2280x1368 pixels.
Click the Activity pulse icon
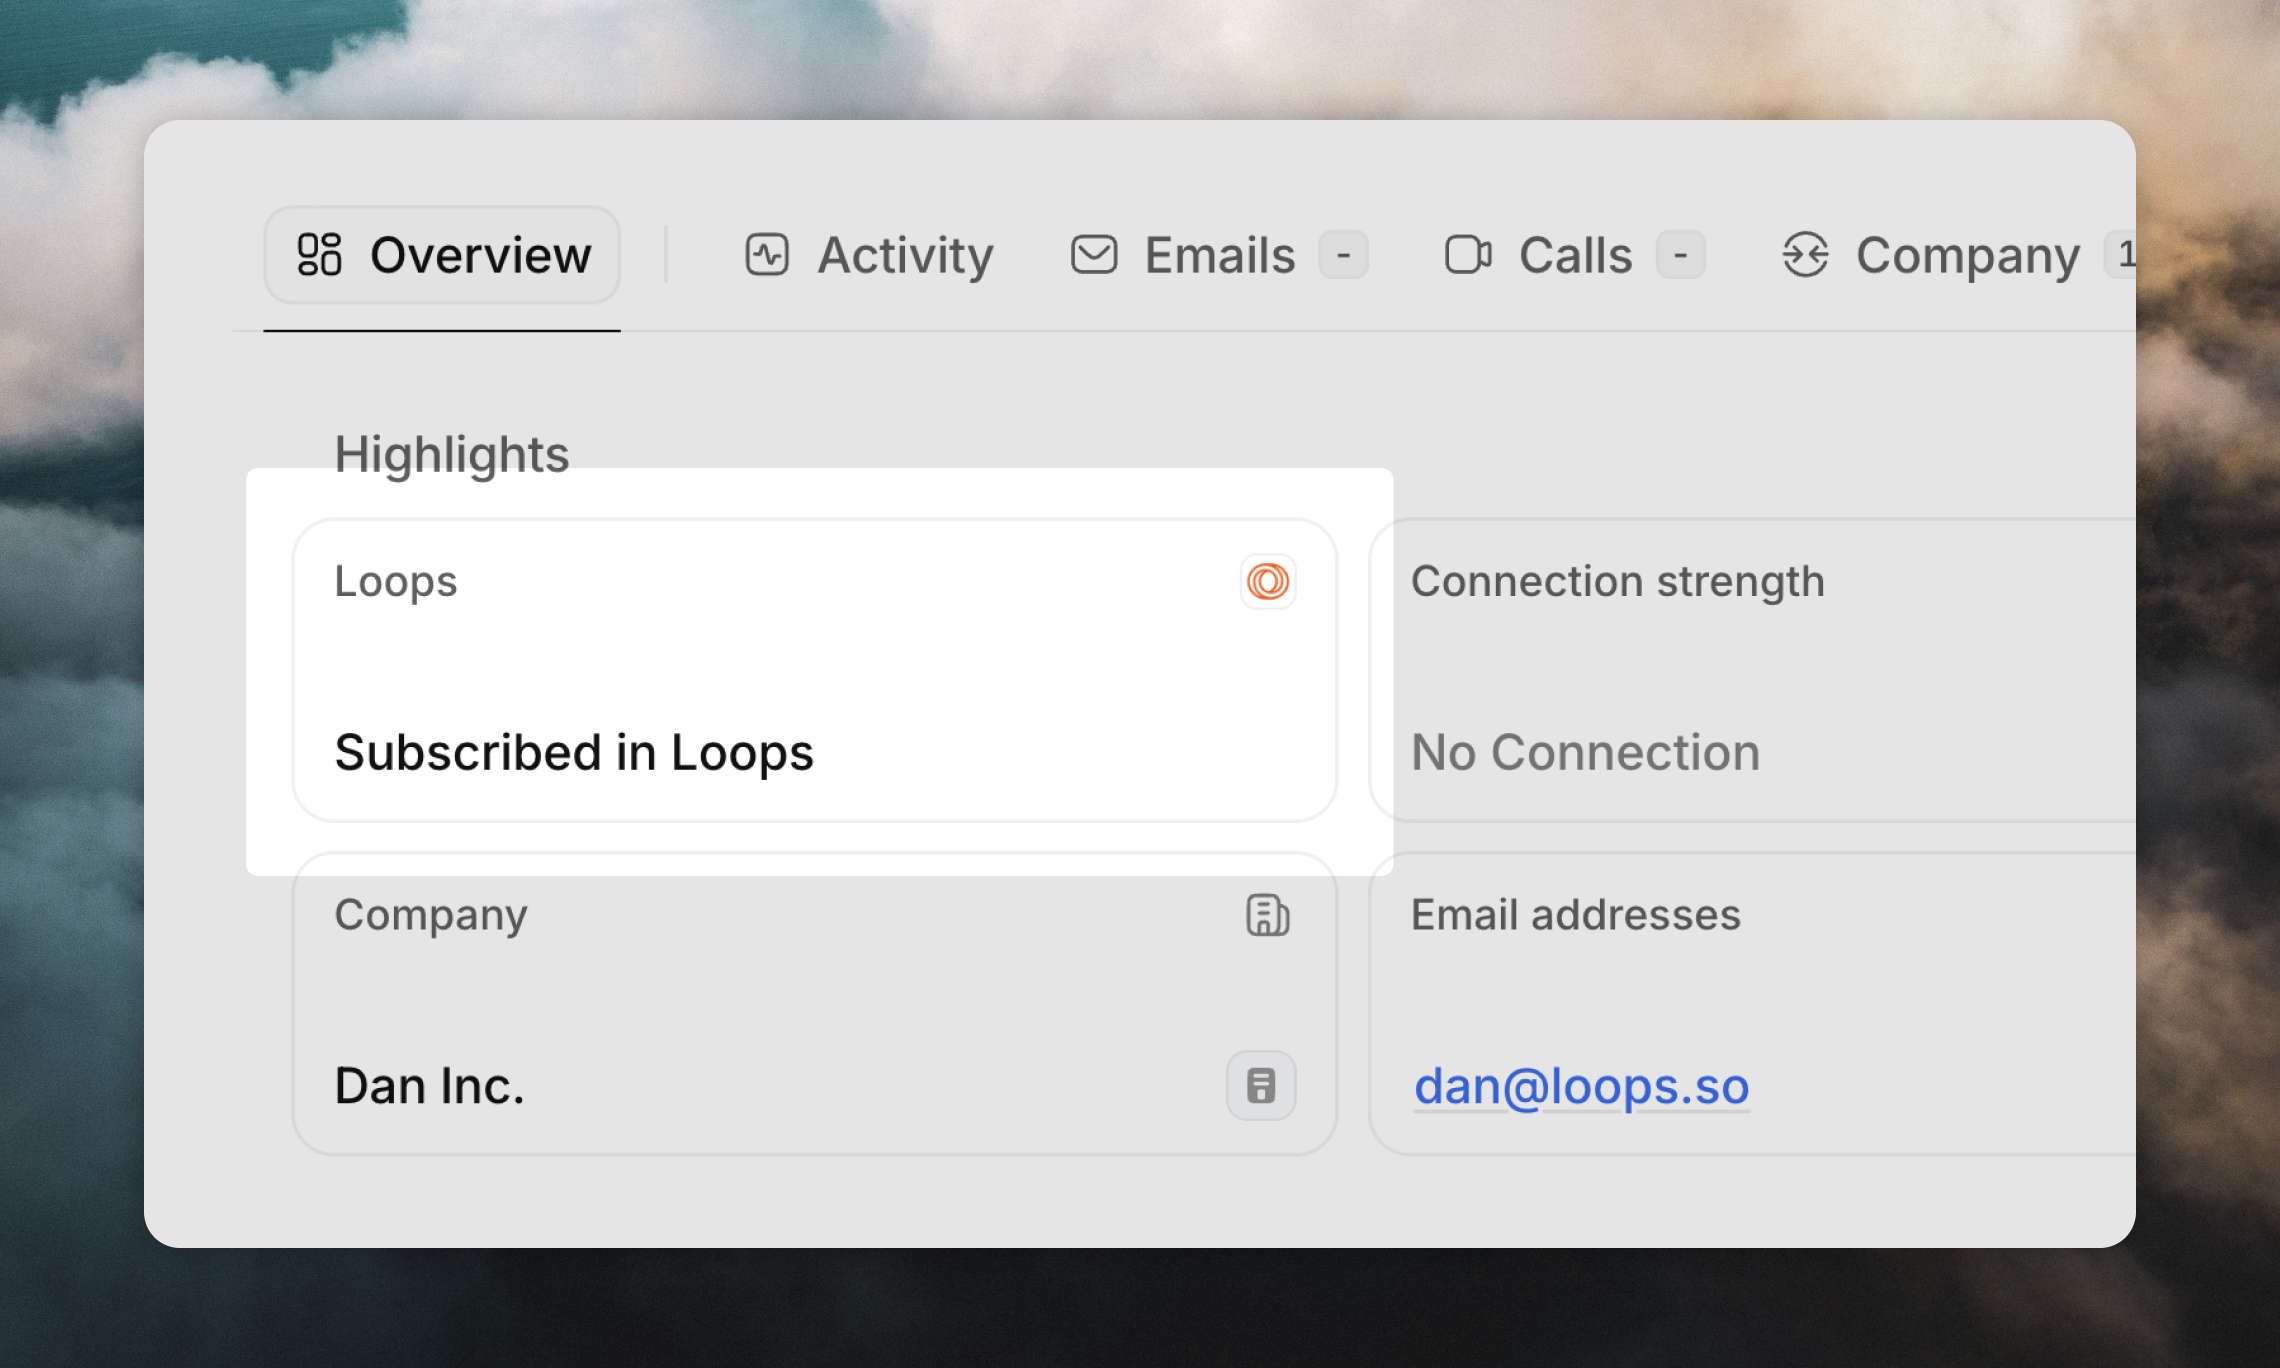click(767, 254)
